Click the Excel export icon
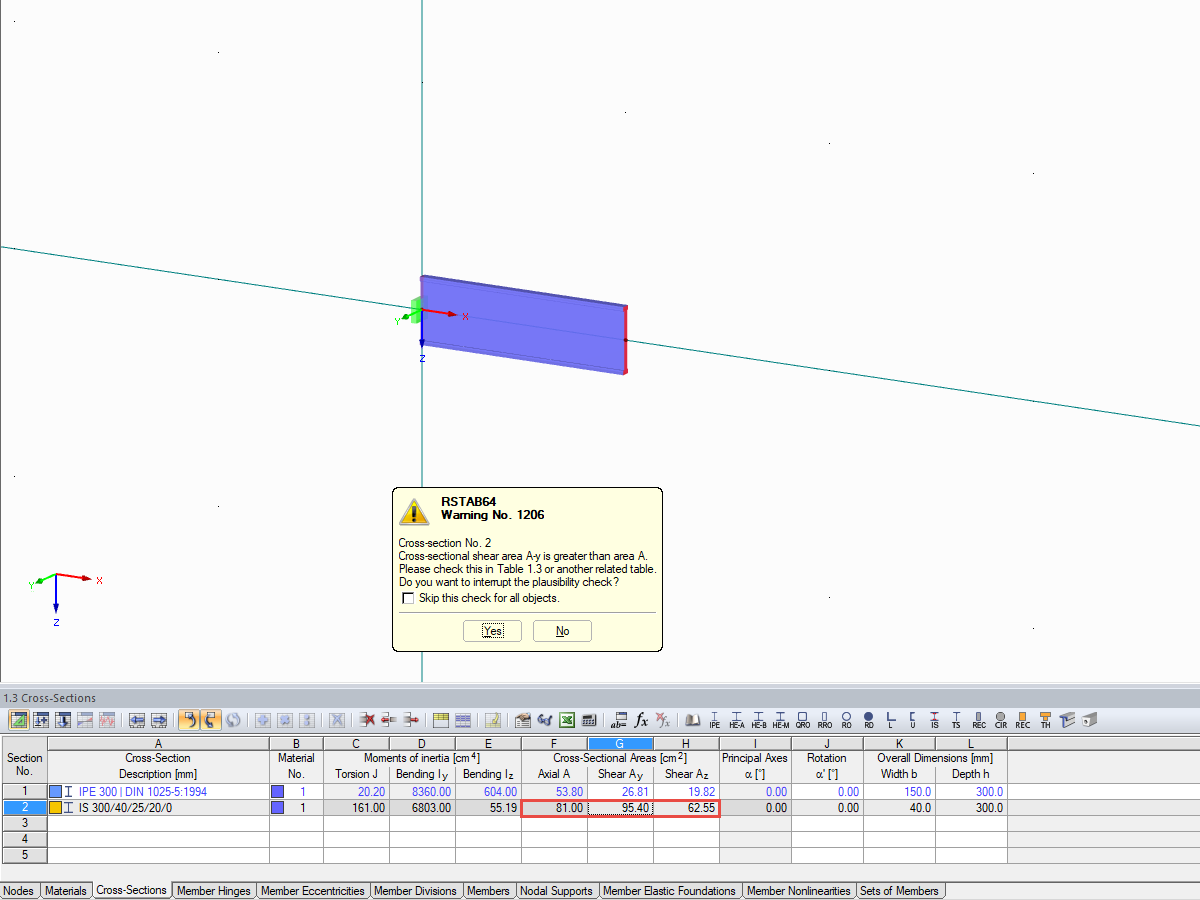 568,720
